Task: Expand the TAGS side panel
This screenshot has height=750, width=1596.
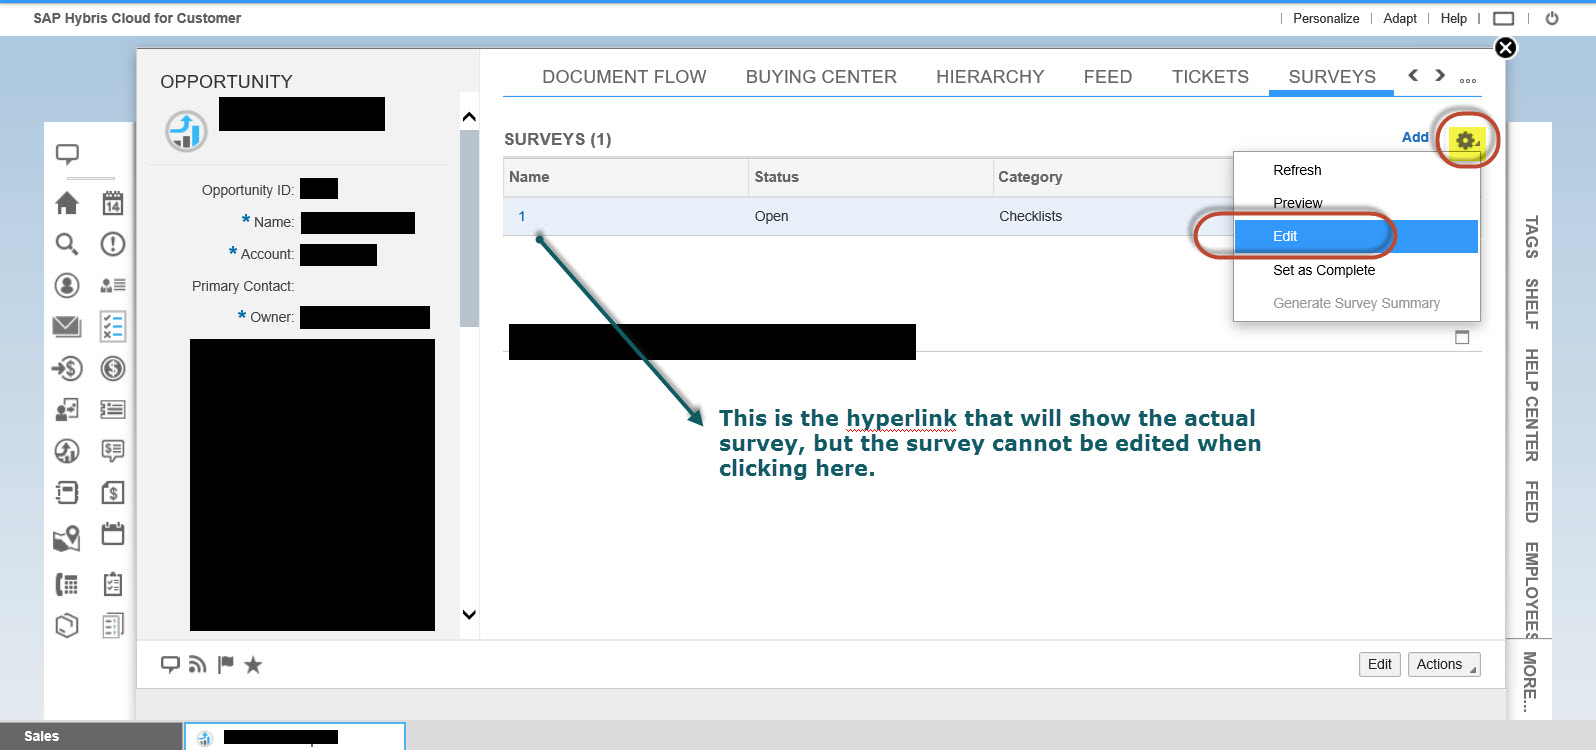Action: click(1531, 237)
